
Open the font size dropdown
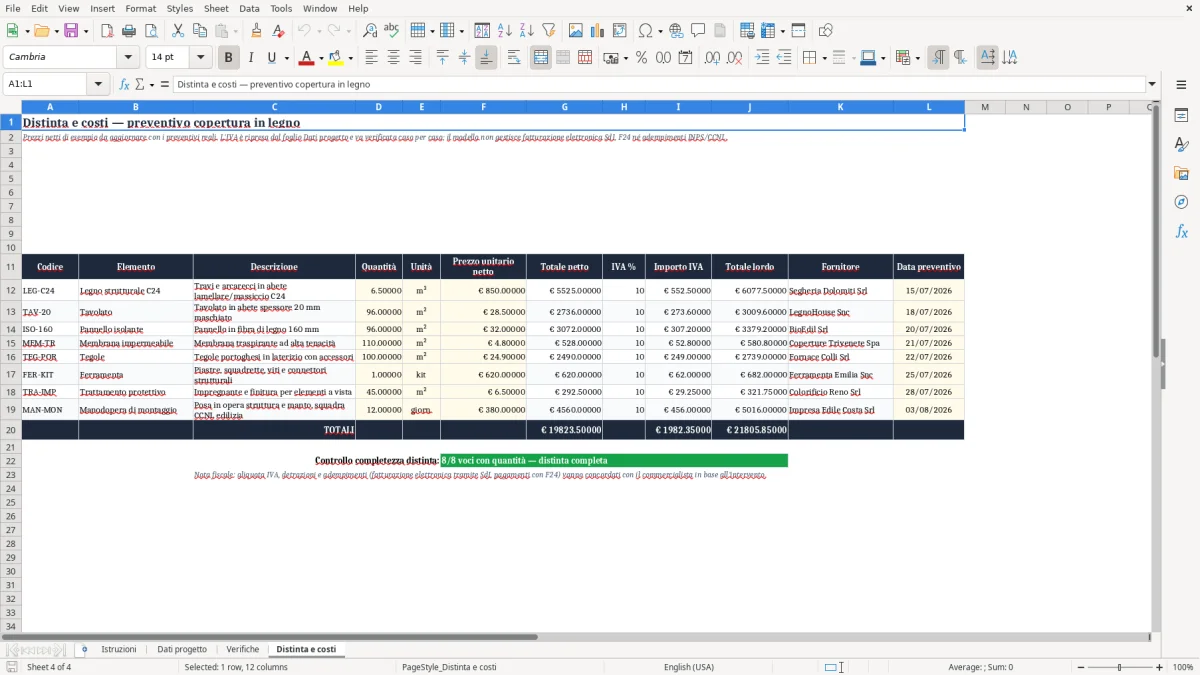click(x=201, y=58)
